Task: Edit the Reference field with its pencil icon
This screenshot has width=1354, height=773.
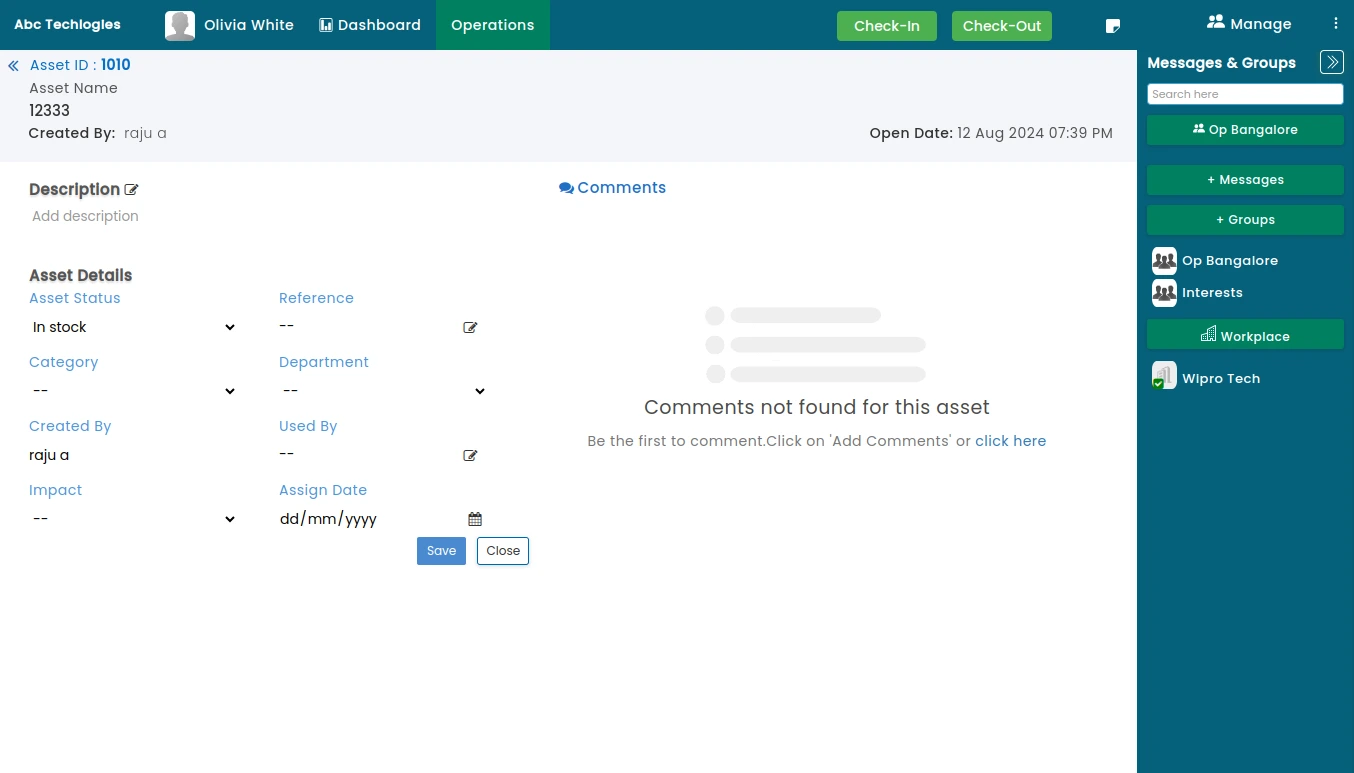Action: (470, 327)
